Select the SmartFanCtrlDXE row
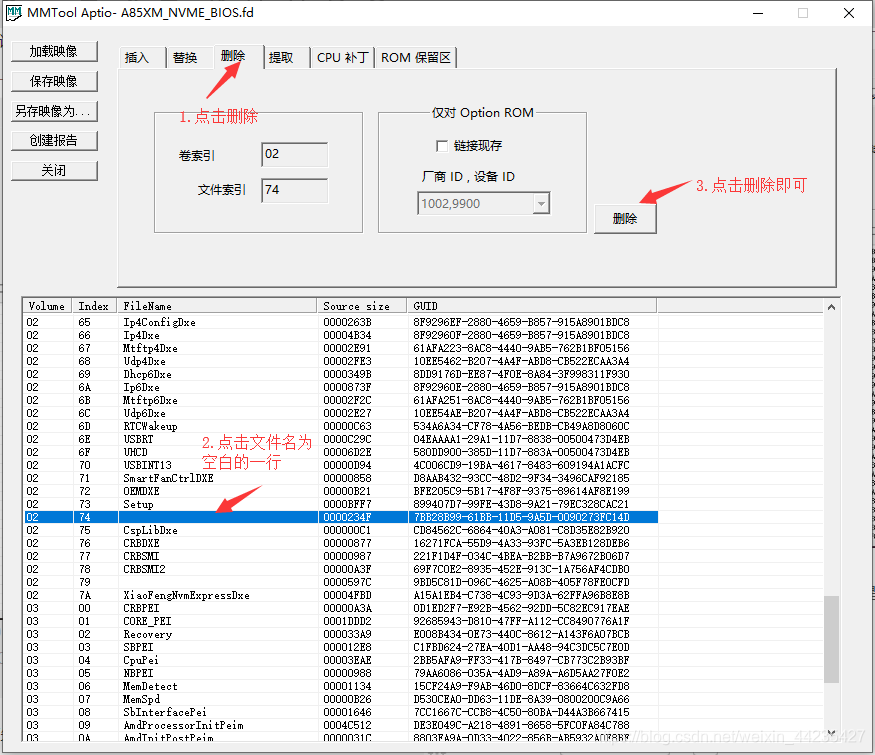This screenshot has height=755, width=875. (341, 479)
